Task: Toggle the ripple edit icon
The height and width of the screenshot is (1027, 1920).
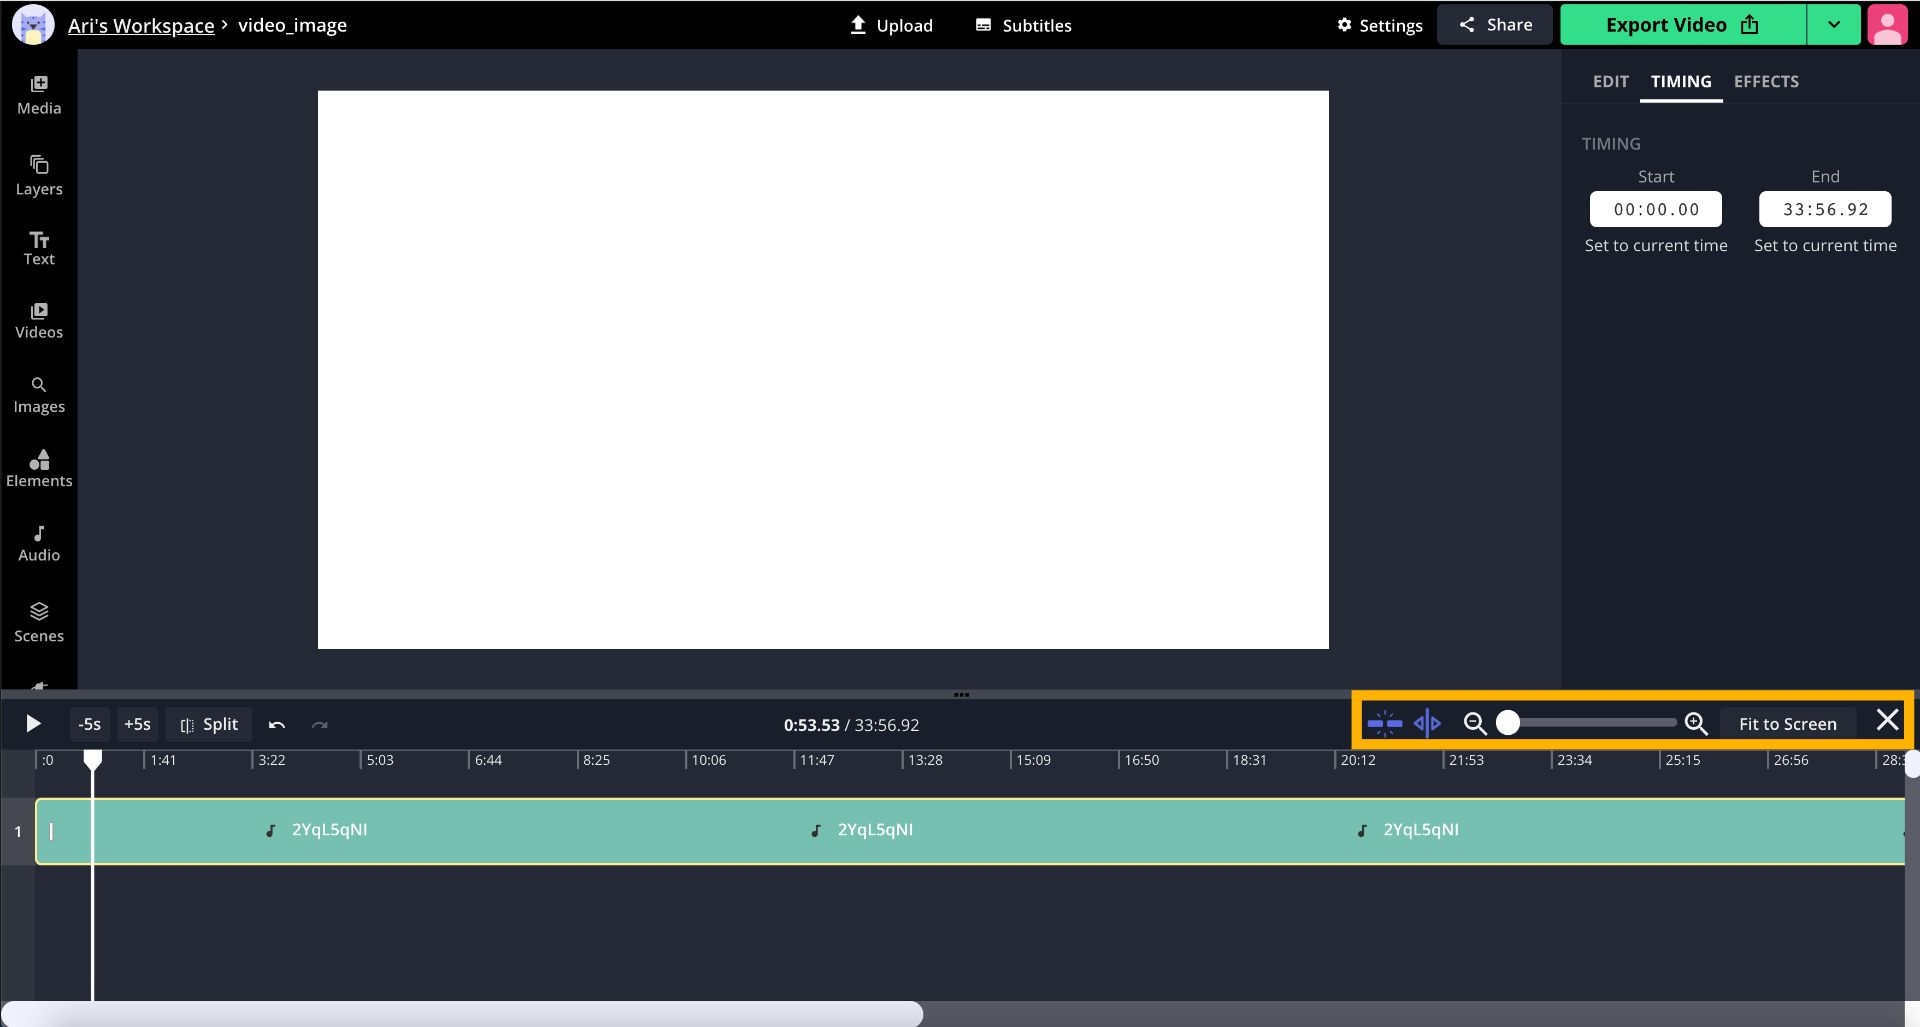Action: [x=1427, y=723]
